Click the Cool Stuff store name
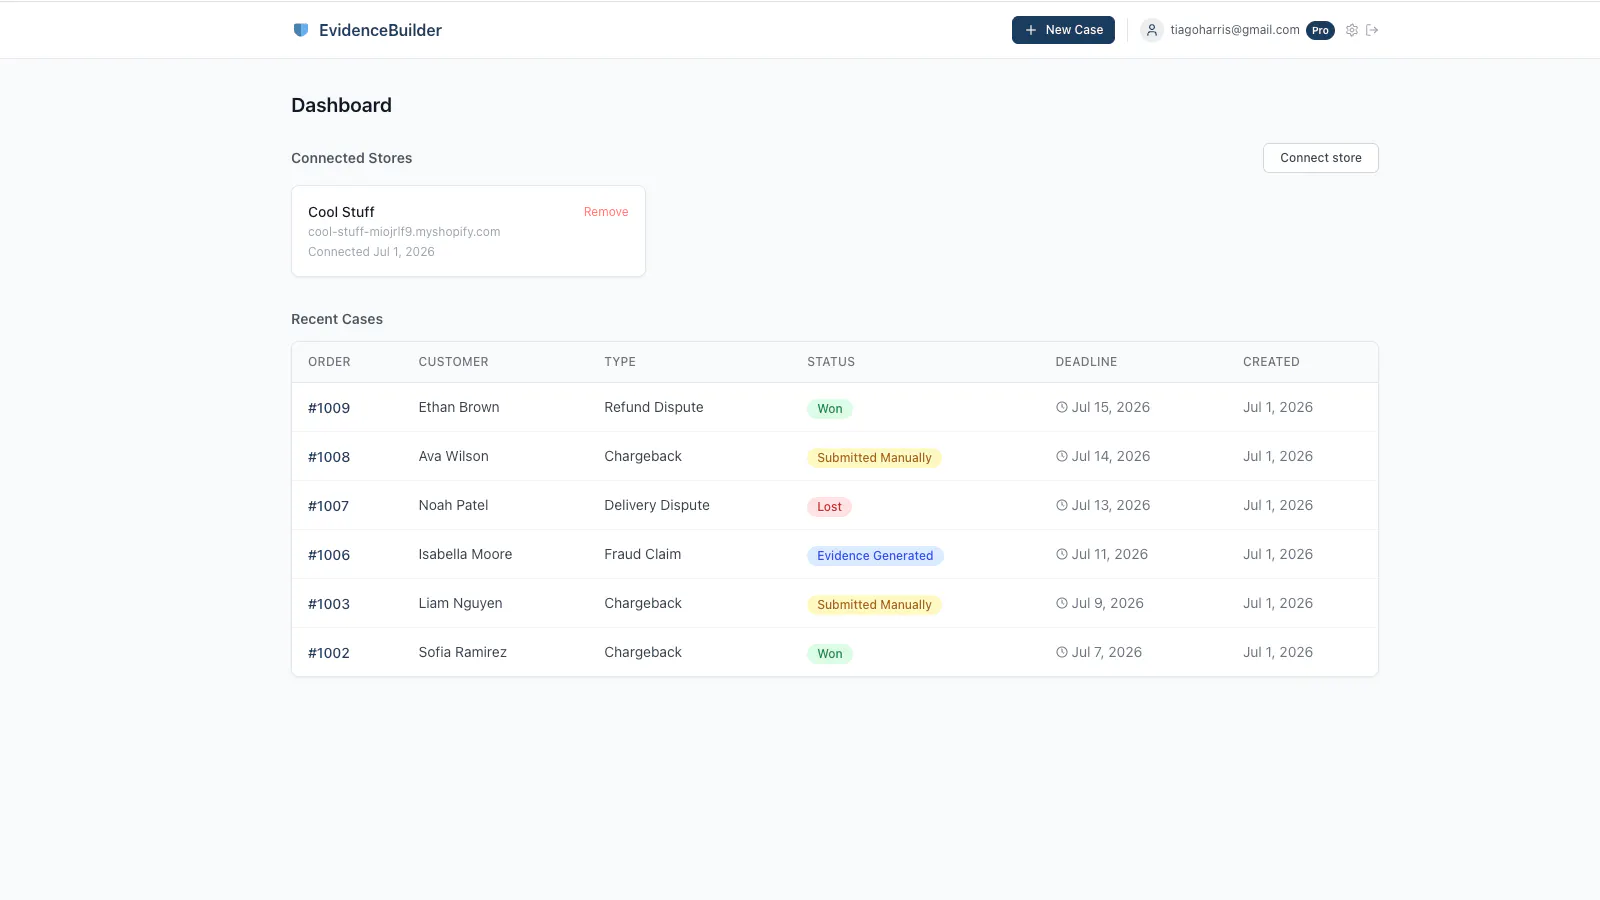Screen dimensions: 1600x900 pos(341,212)
